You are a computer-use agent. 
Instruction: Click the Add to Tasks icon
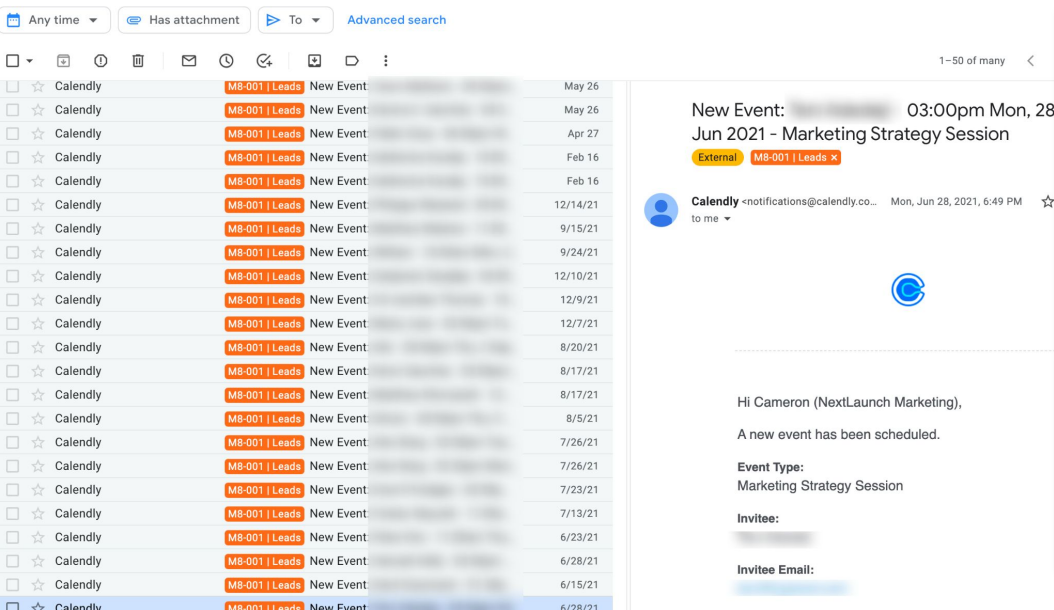pyautogui.click(x=264, y=61)
